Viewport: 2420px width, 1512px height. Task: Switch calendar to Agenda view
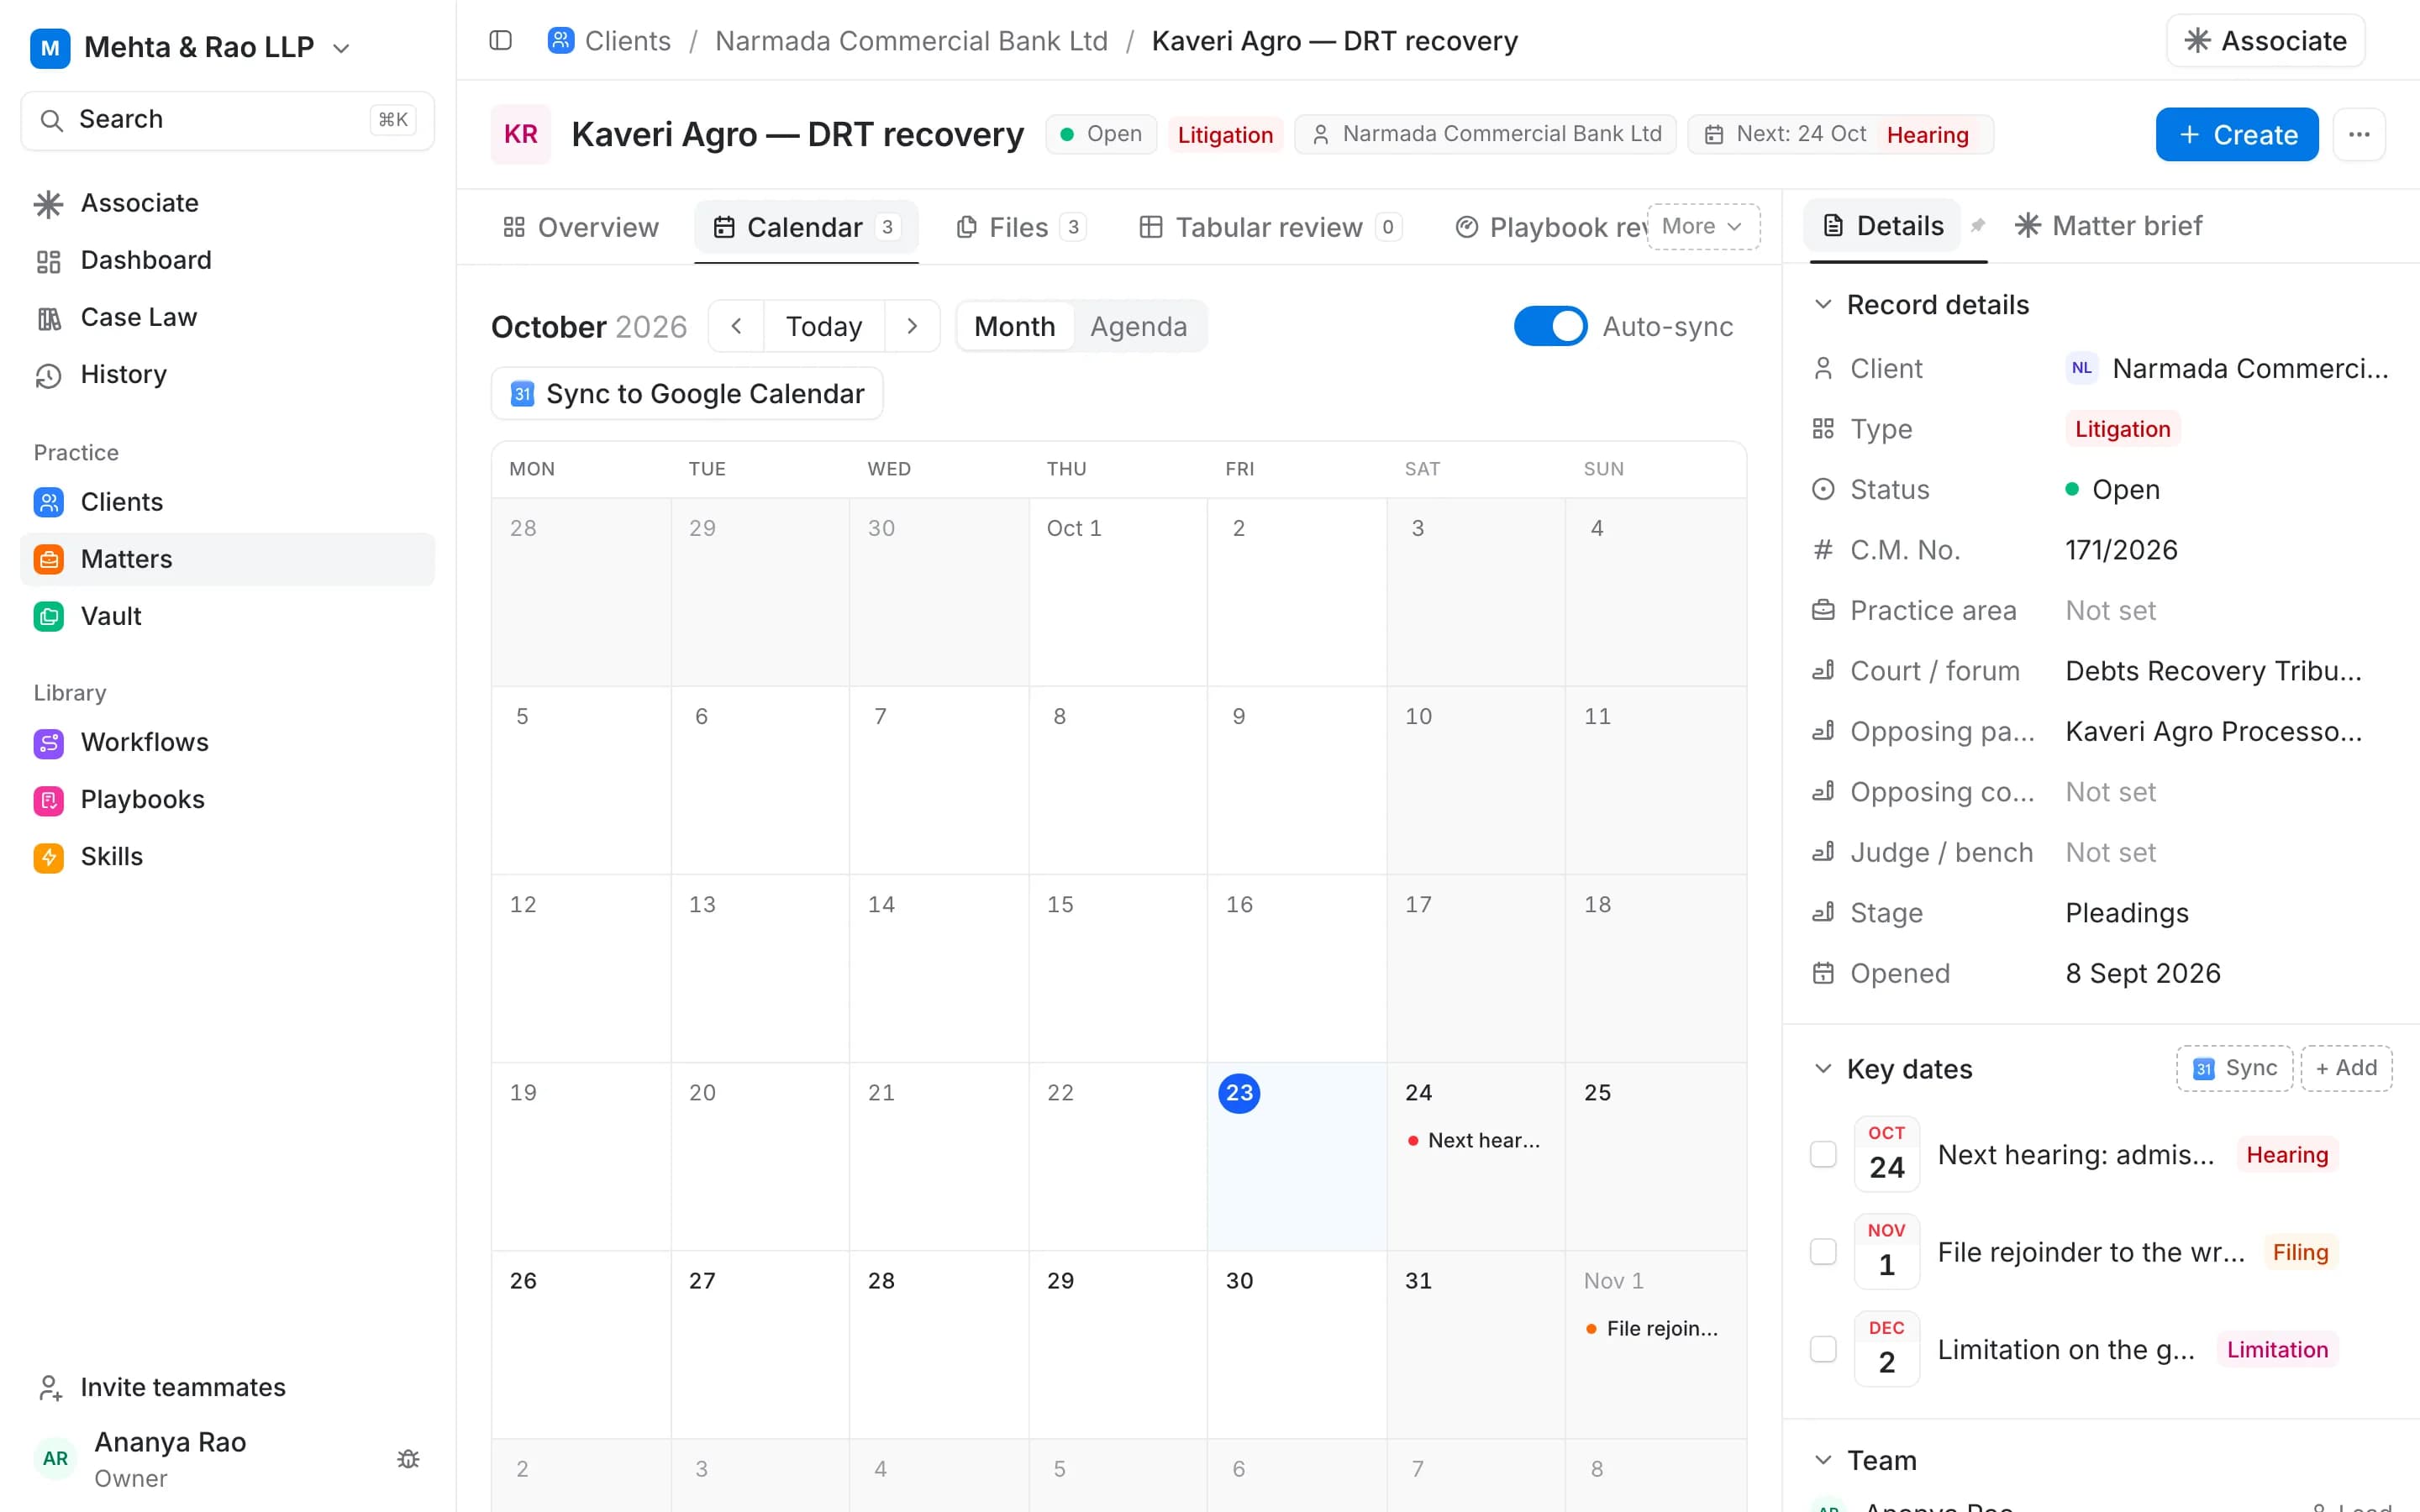pyautogui.click(x=1138, y=326)
